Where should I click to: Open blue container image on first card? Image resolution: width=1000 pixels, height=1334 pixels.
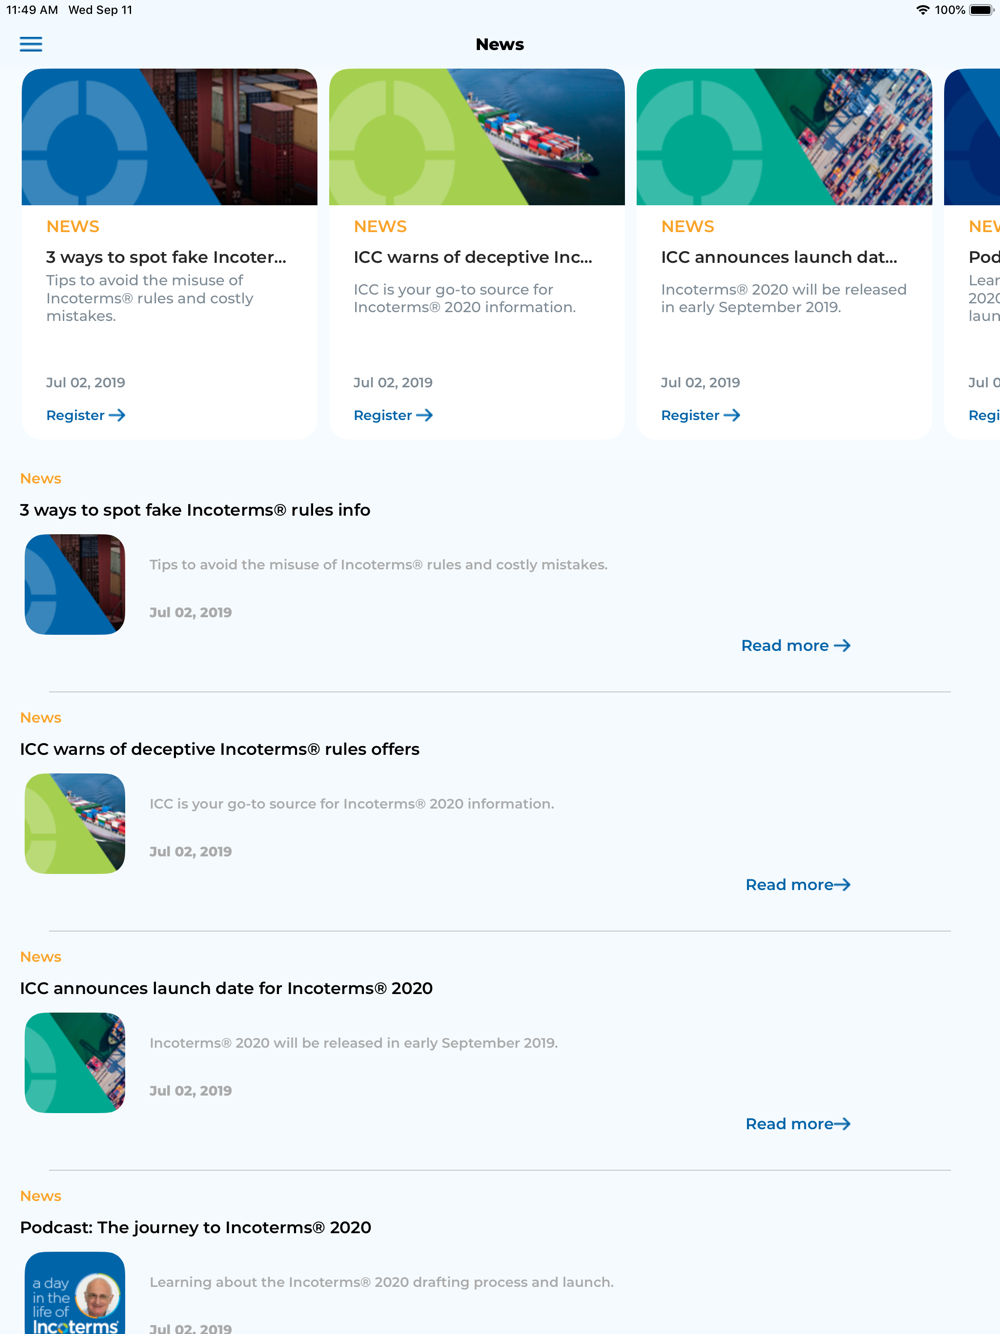coord(169,137)
